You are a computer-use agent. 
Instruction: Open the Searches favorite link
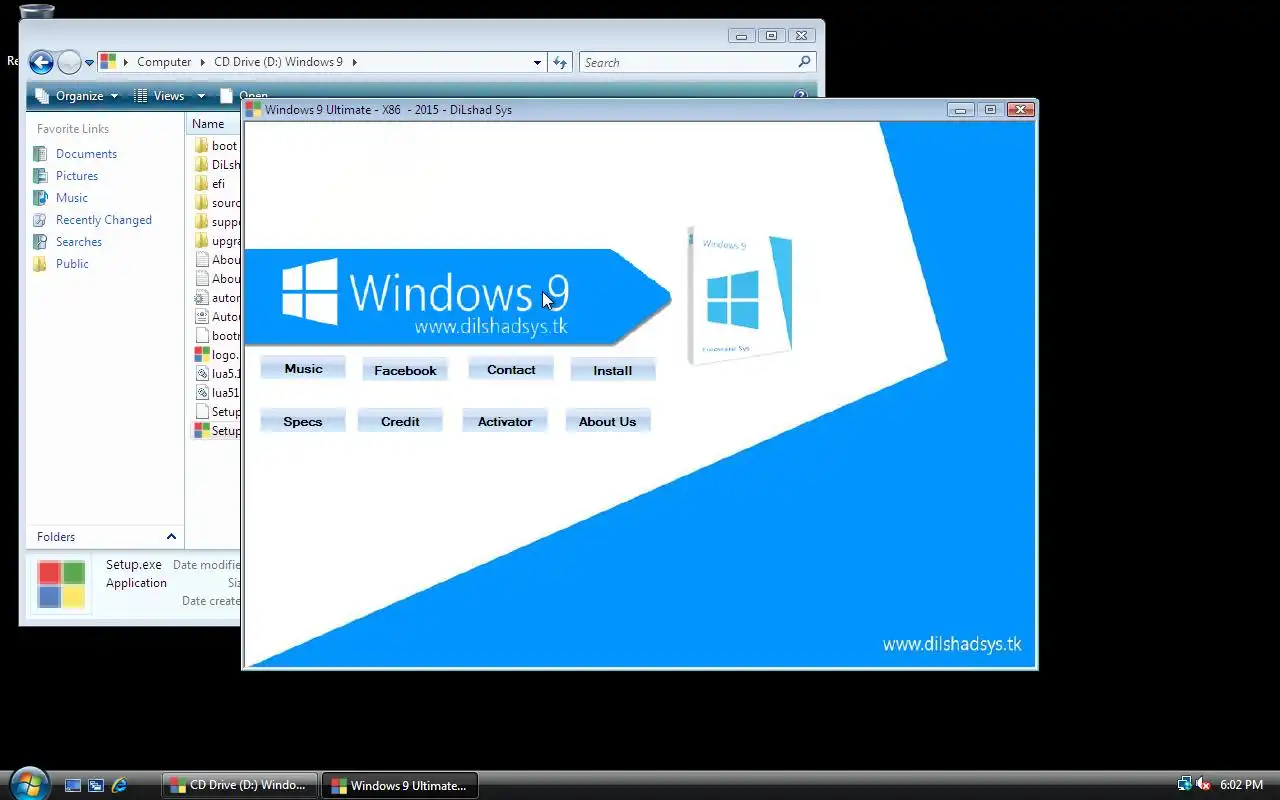79,242
